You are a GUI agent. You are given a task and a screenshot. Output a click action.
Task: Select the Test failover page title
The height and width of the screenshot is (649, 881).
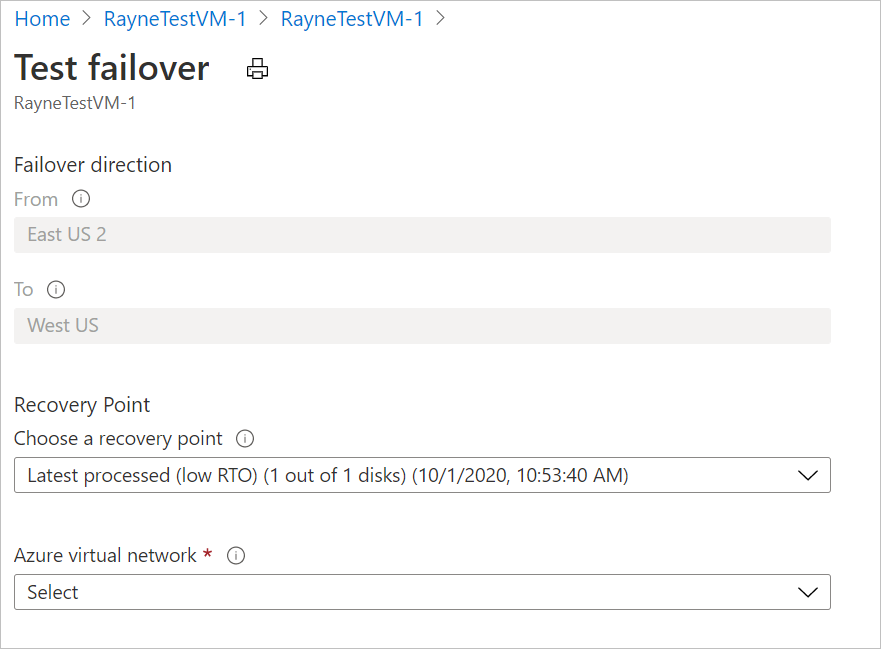pos(111,68)
